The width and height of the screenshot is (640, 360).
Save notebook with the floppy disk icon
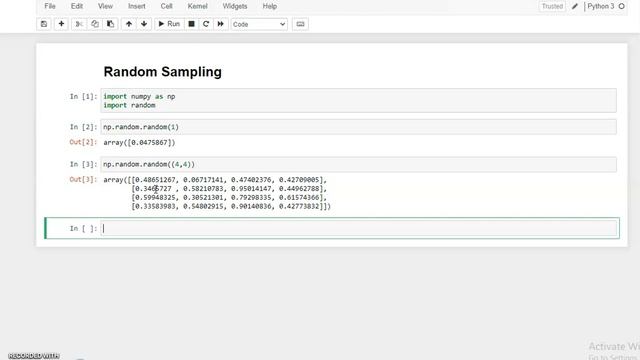coord(44,24)
